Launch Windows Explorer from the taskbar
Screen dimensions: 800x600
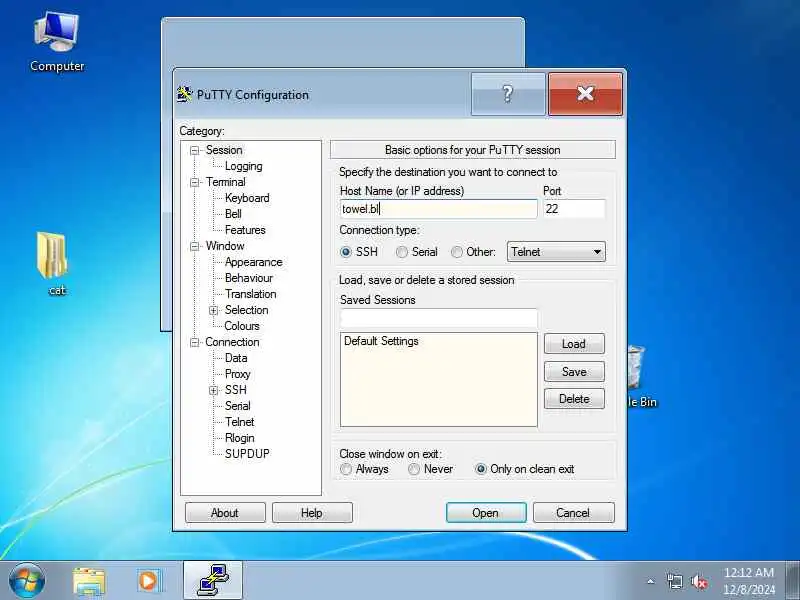(89, 581)
